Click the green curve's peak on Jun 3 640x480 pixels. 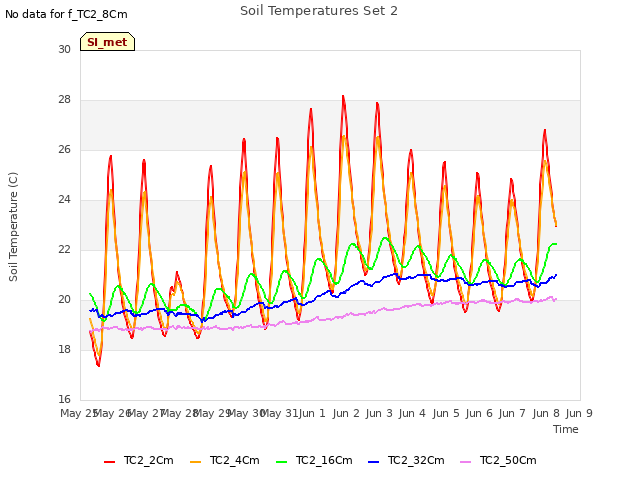pos(385,238)
